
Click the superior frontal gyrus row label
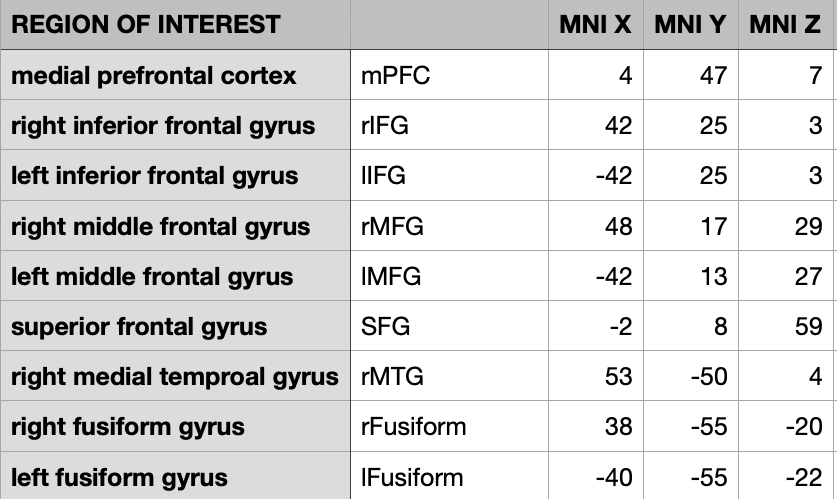click(139, 326)
